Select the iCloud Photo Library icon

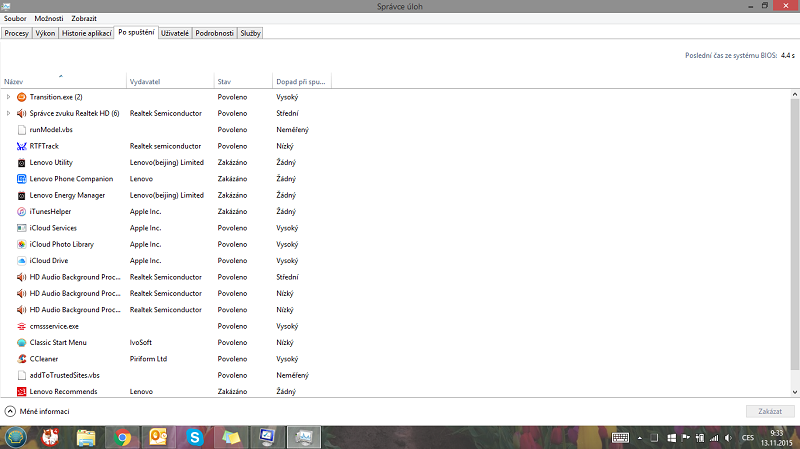21,244
